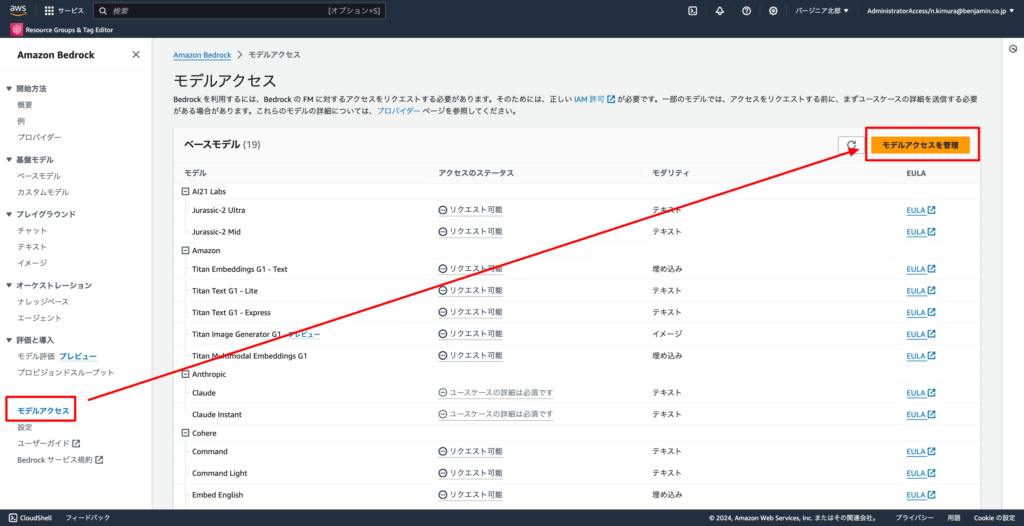This screenshot has width=1024, height=526.
Task: Open the プロバイダー page link in description
Action: click(398, 111)
